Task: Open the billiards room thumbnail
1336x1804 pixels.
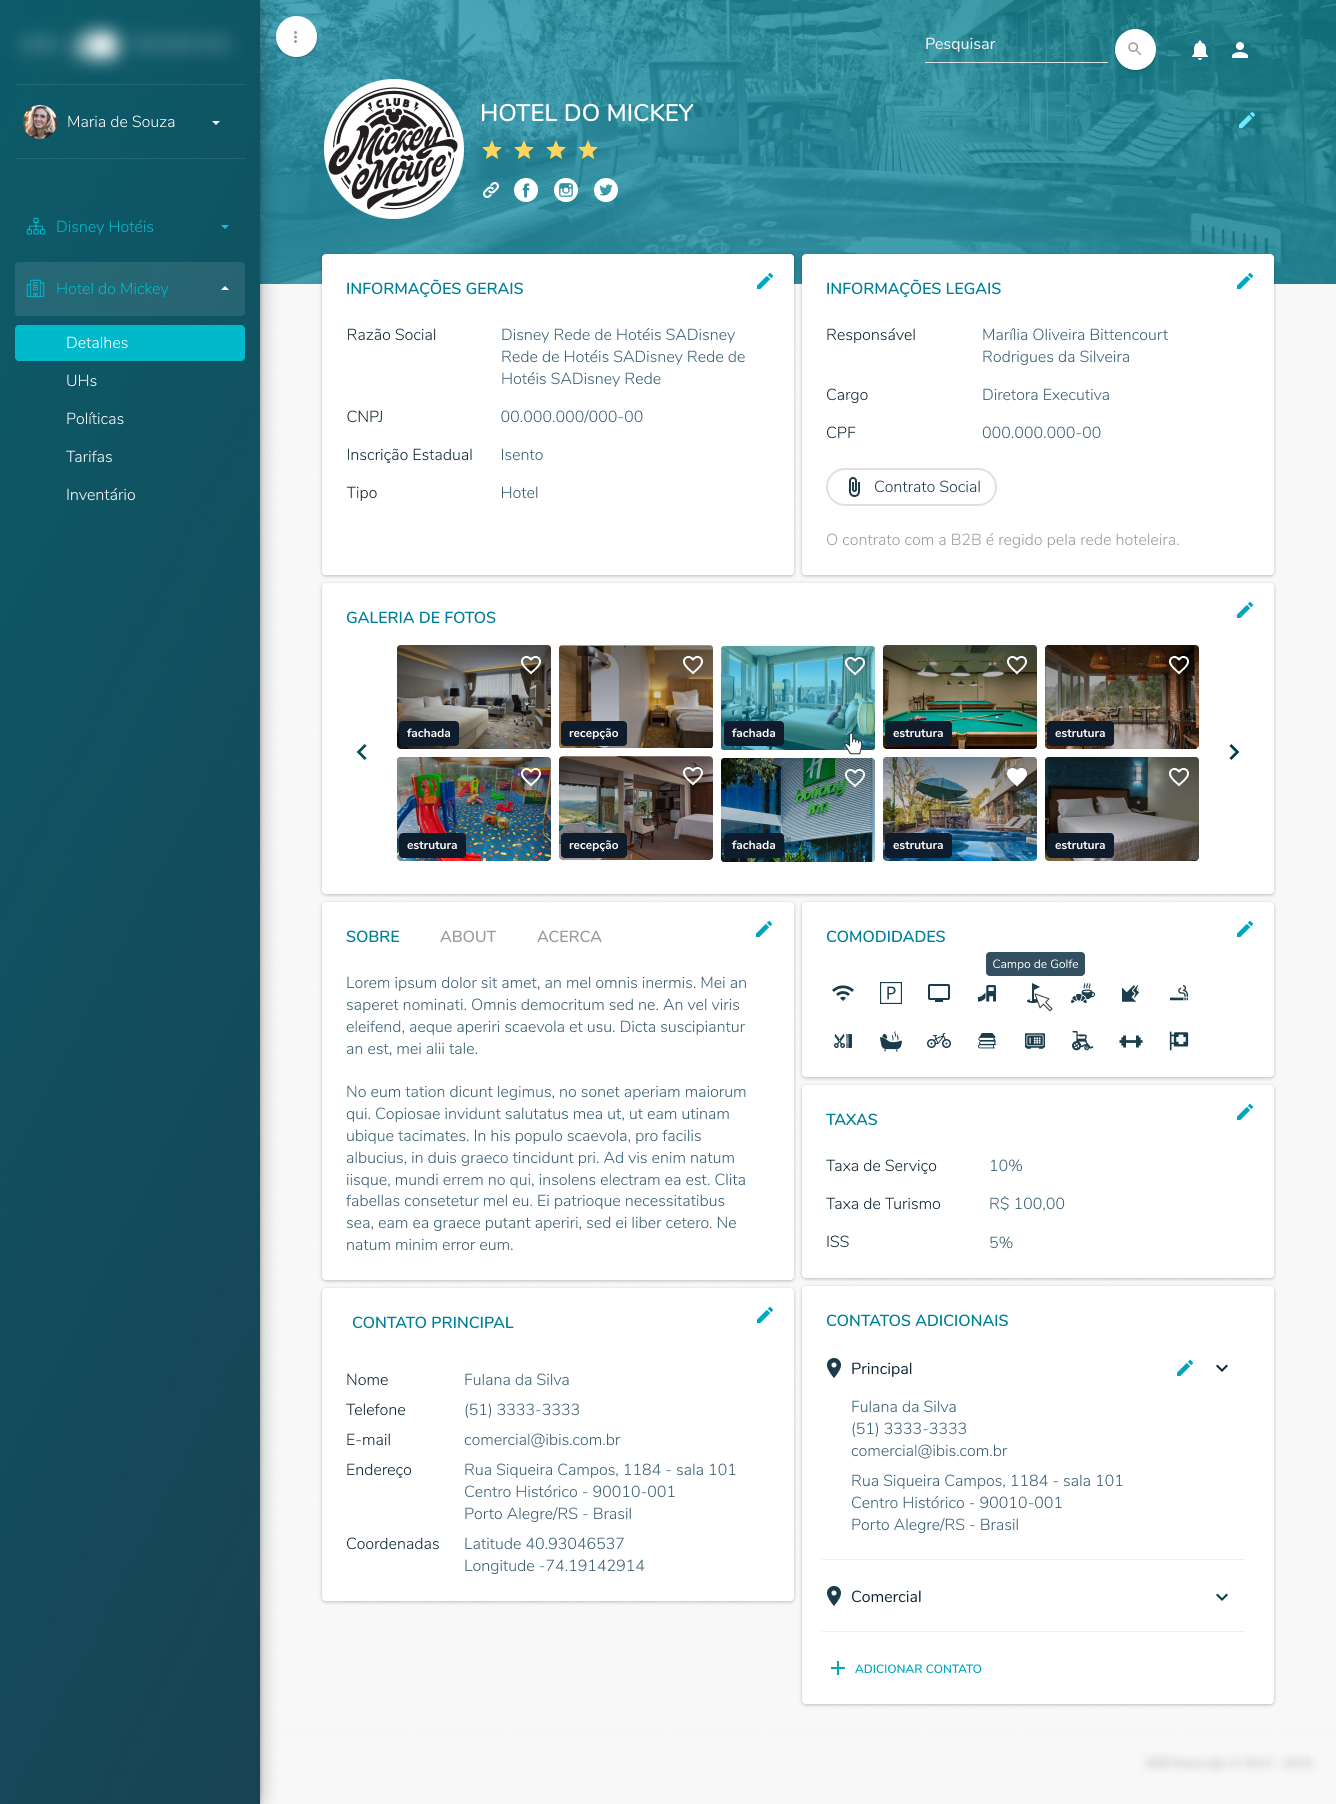Action: point(960,697)
